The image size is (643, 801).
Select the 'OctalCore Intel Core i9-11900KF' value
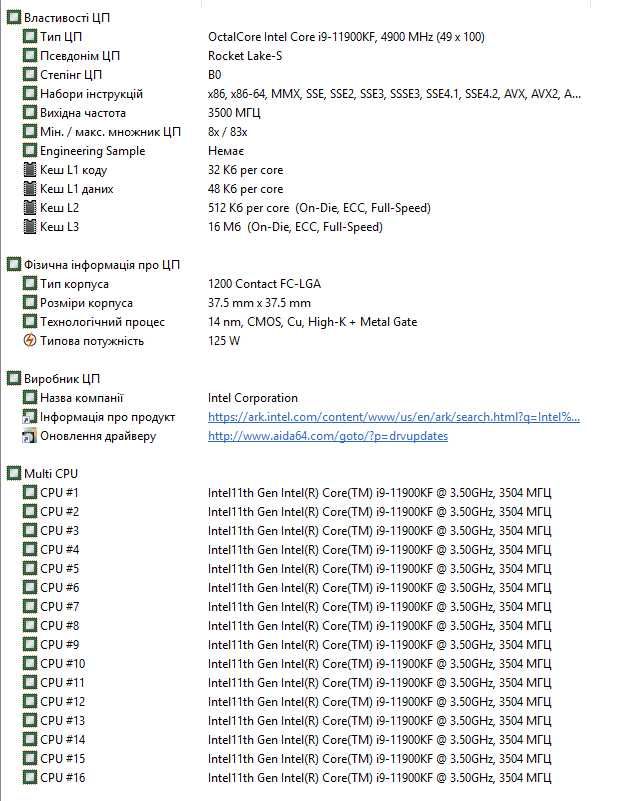click(x=346, y=37)
